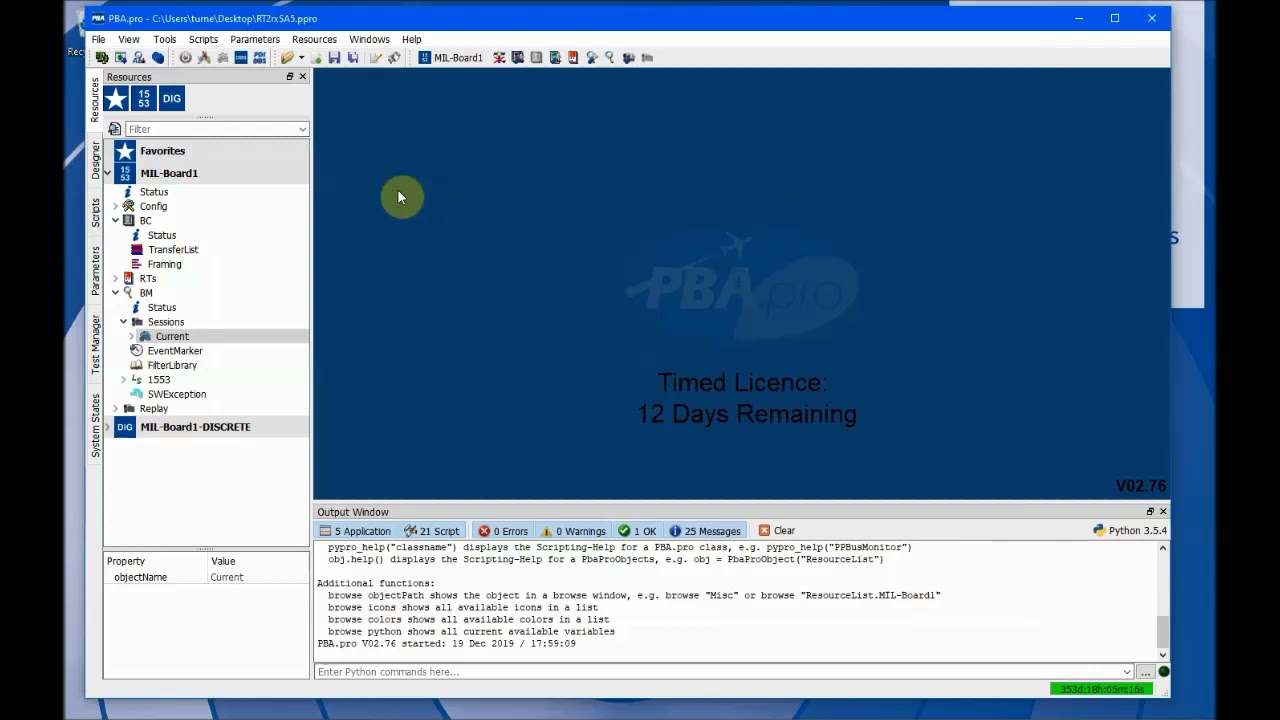Collapse the Sessions node
The width and height of the screenshot is (1280, 720).
click(x=123, y=322)
